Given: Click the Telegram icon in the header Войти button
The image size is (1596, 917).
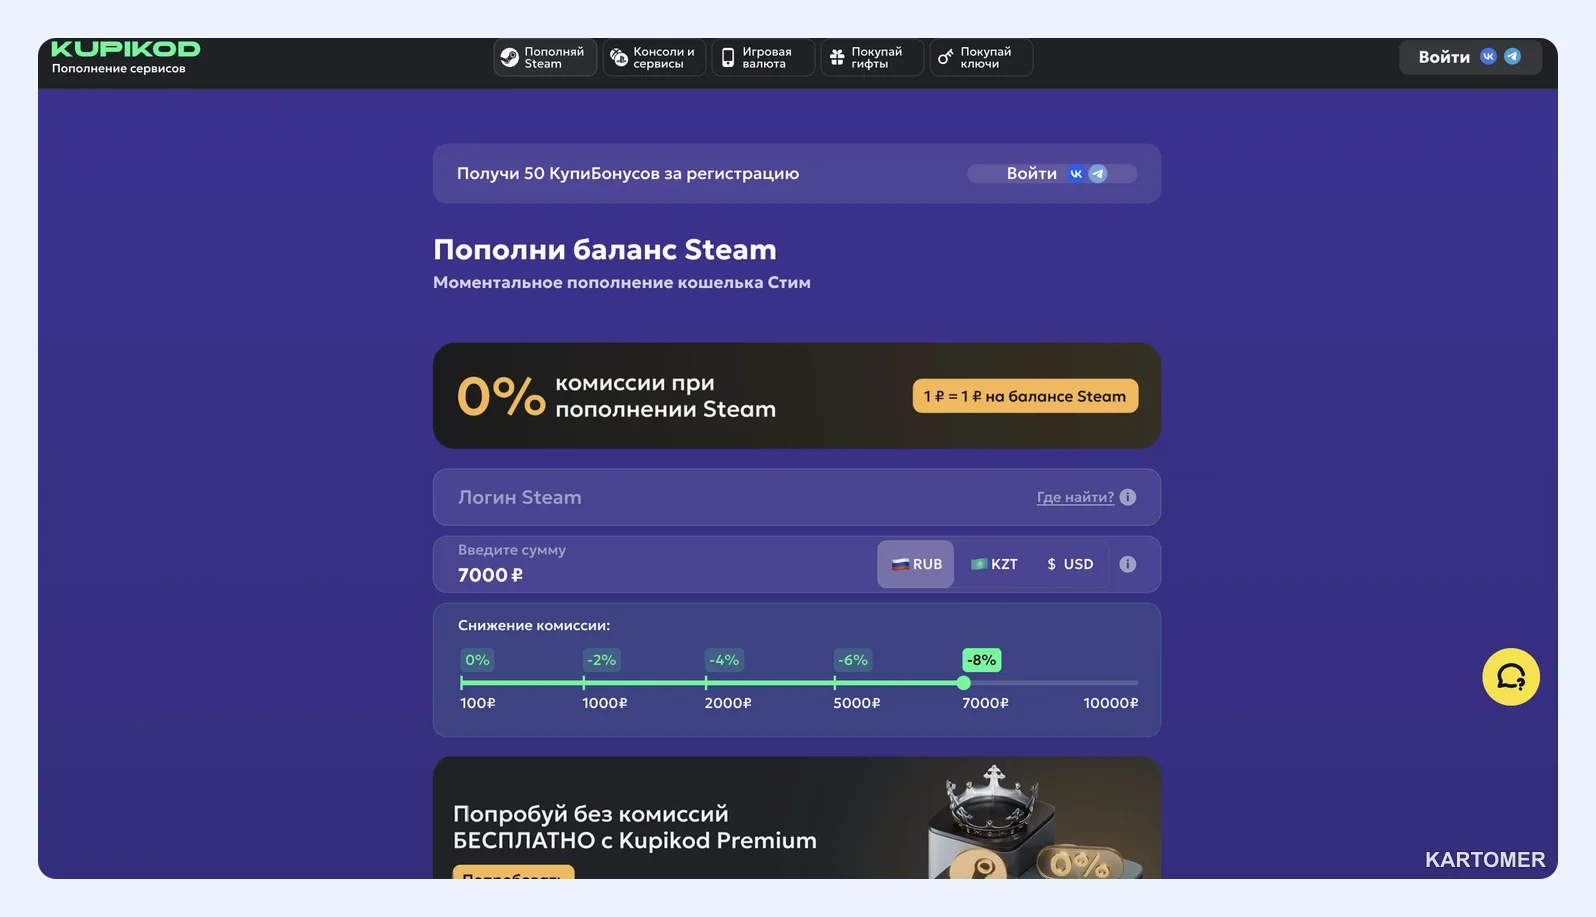Looking at the screenshot, I should [1512, 57].
